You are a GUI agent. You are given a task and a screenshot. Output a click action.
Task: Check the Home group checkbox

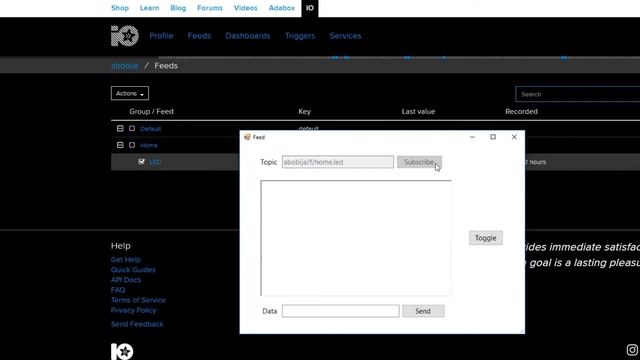point(132,145)
